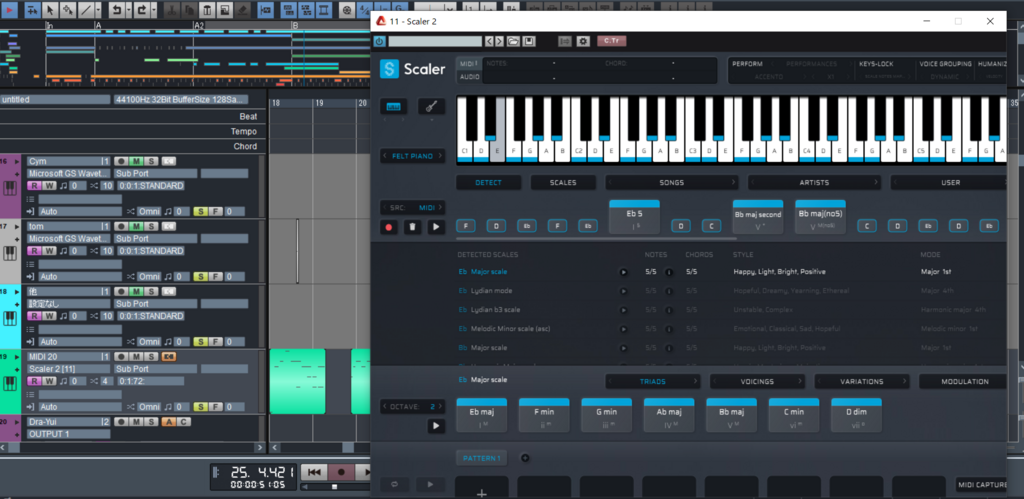The width and height of the screenshot is (1024, 499).
Task: Click the scissors cut icon in toolbar
Action: (x=170, y=10)
